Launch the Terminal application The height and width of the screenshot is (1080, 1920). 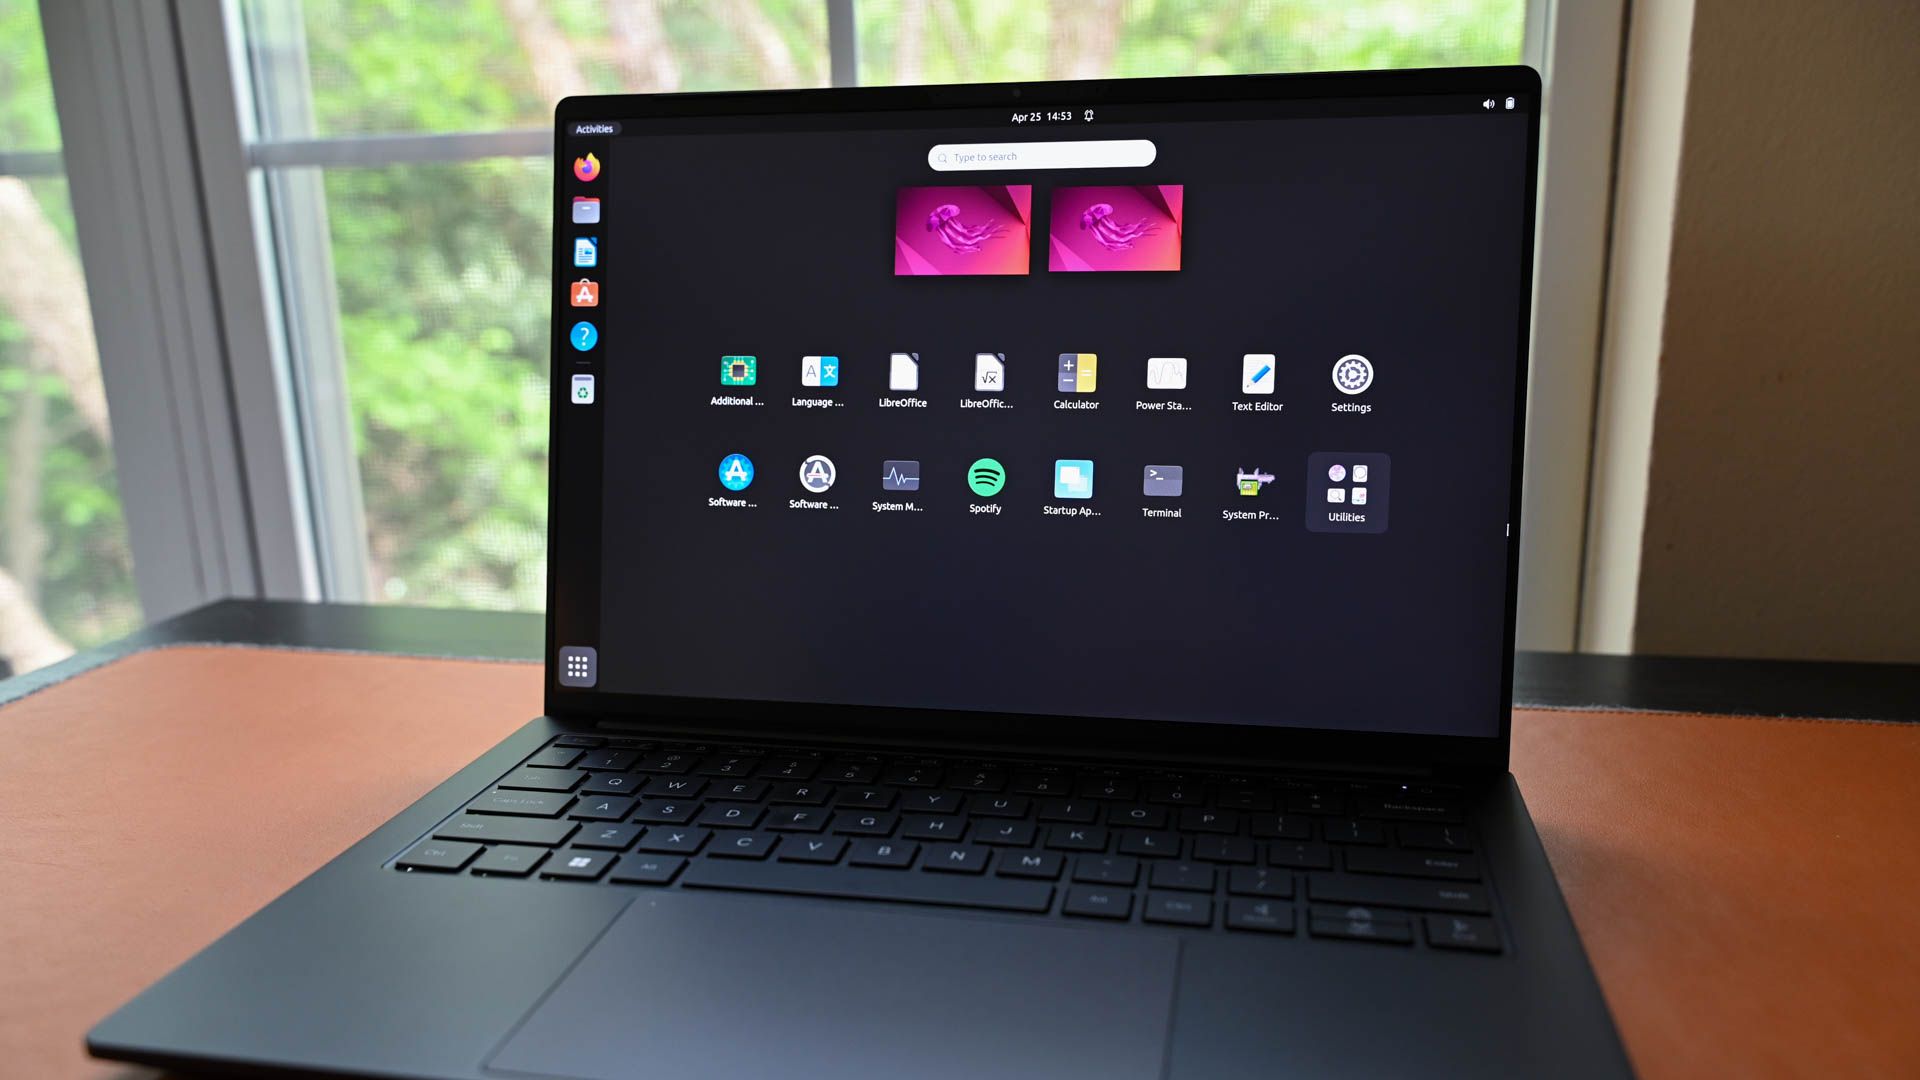1160,479
